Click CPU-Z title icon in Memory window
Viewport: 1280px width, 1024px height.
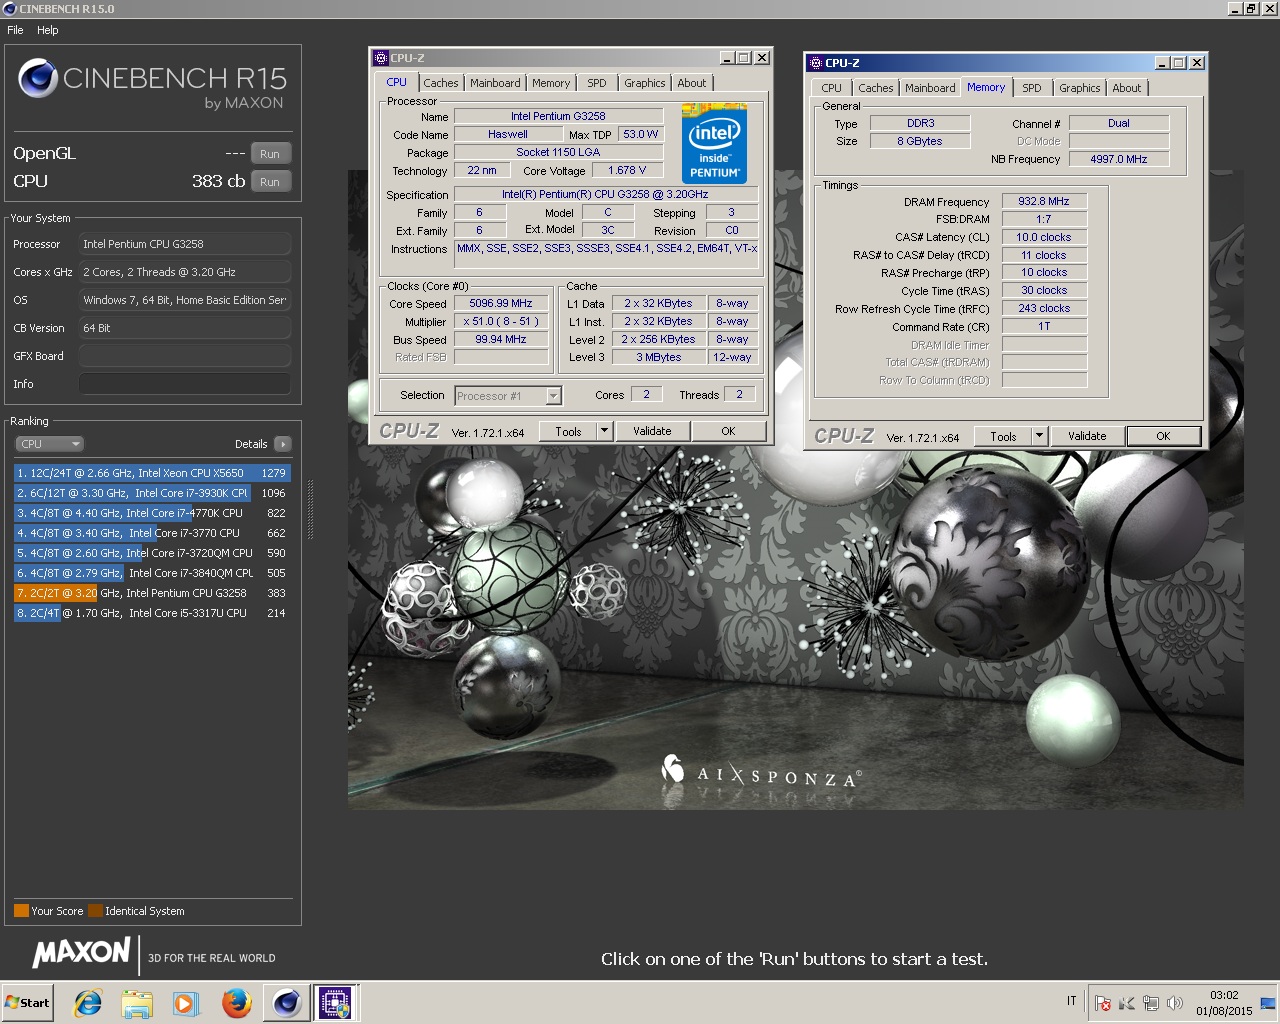[815, 63]
